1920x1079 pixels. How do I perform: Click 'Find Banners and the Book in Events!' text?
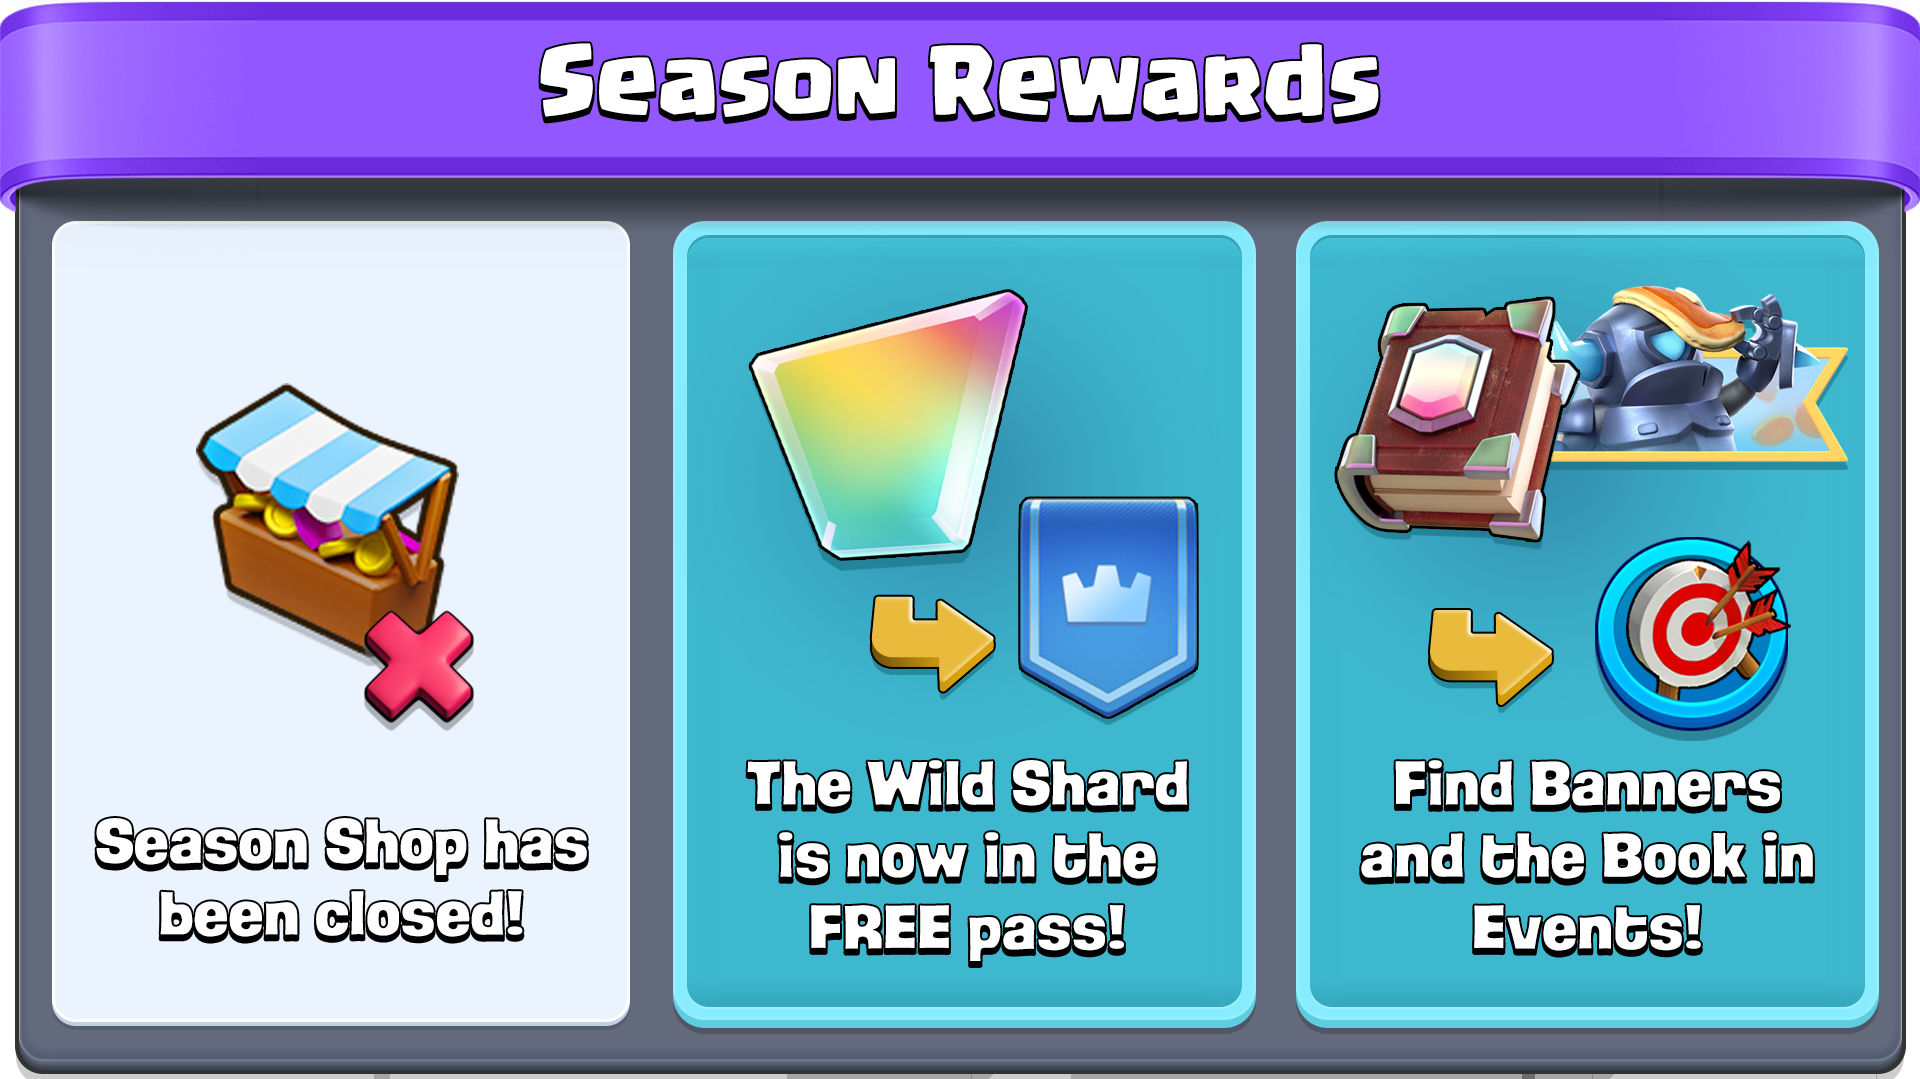point(1587,859)
